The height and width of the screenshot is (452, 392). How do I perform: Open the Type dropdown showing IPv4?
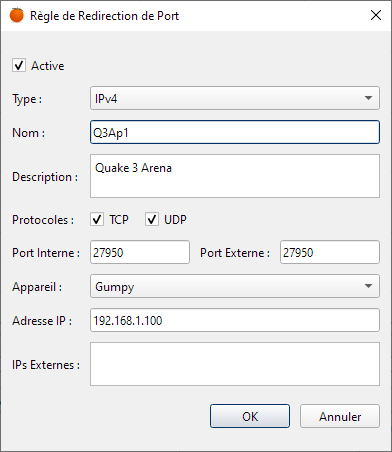pos(235,98)
